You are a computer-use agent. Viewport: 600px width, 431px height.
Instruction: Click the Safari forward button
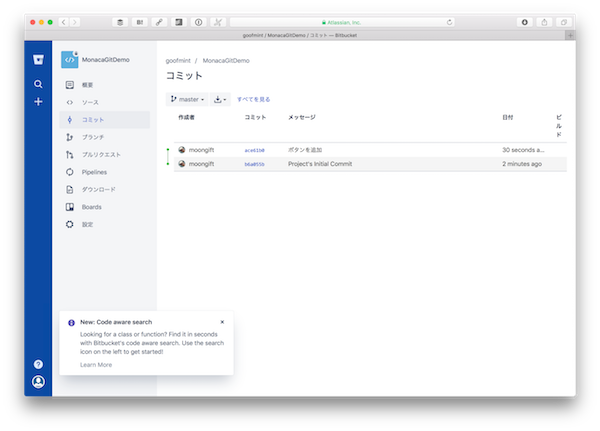75,22
